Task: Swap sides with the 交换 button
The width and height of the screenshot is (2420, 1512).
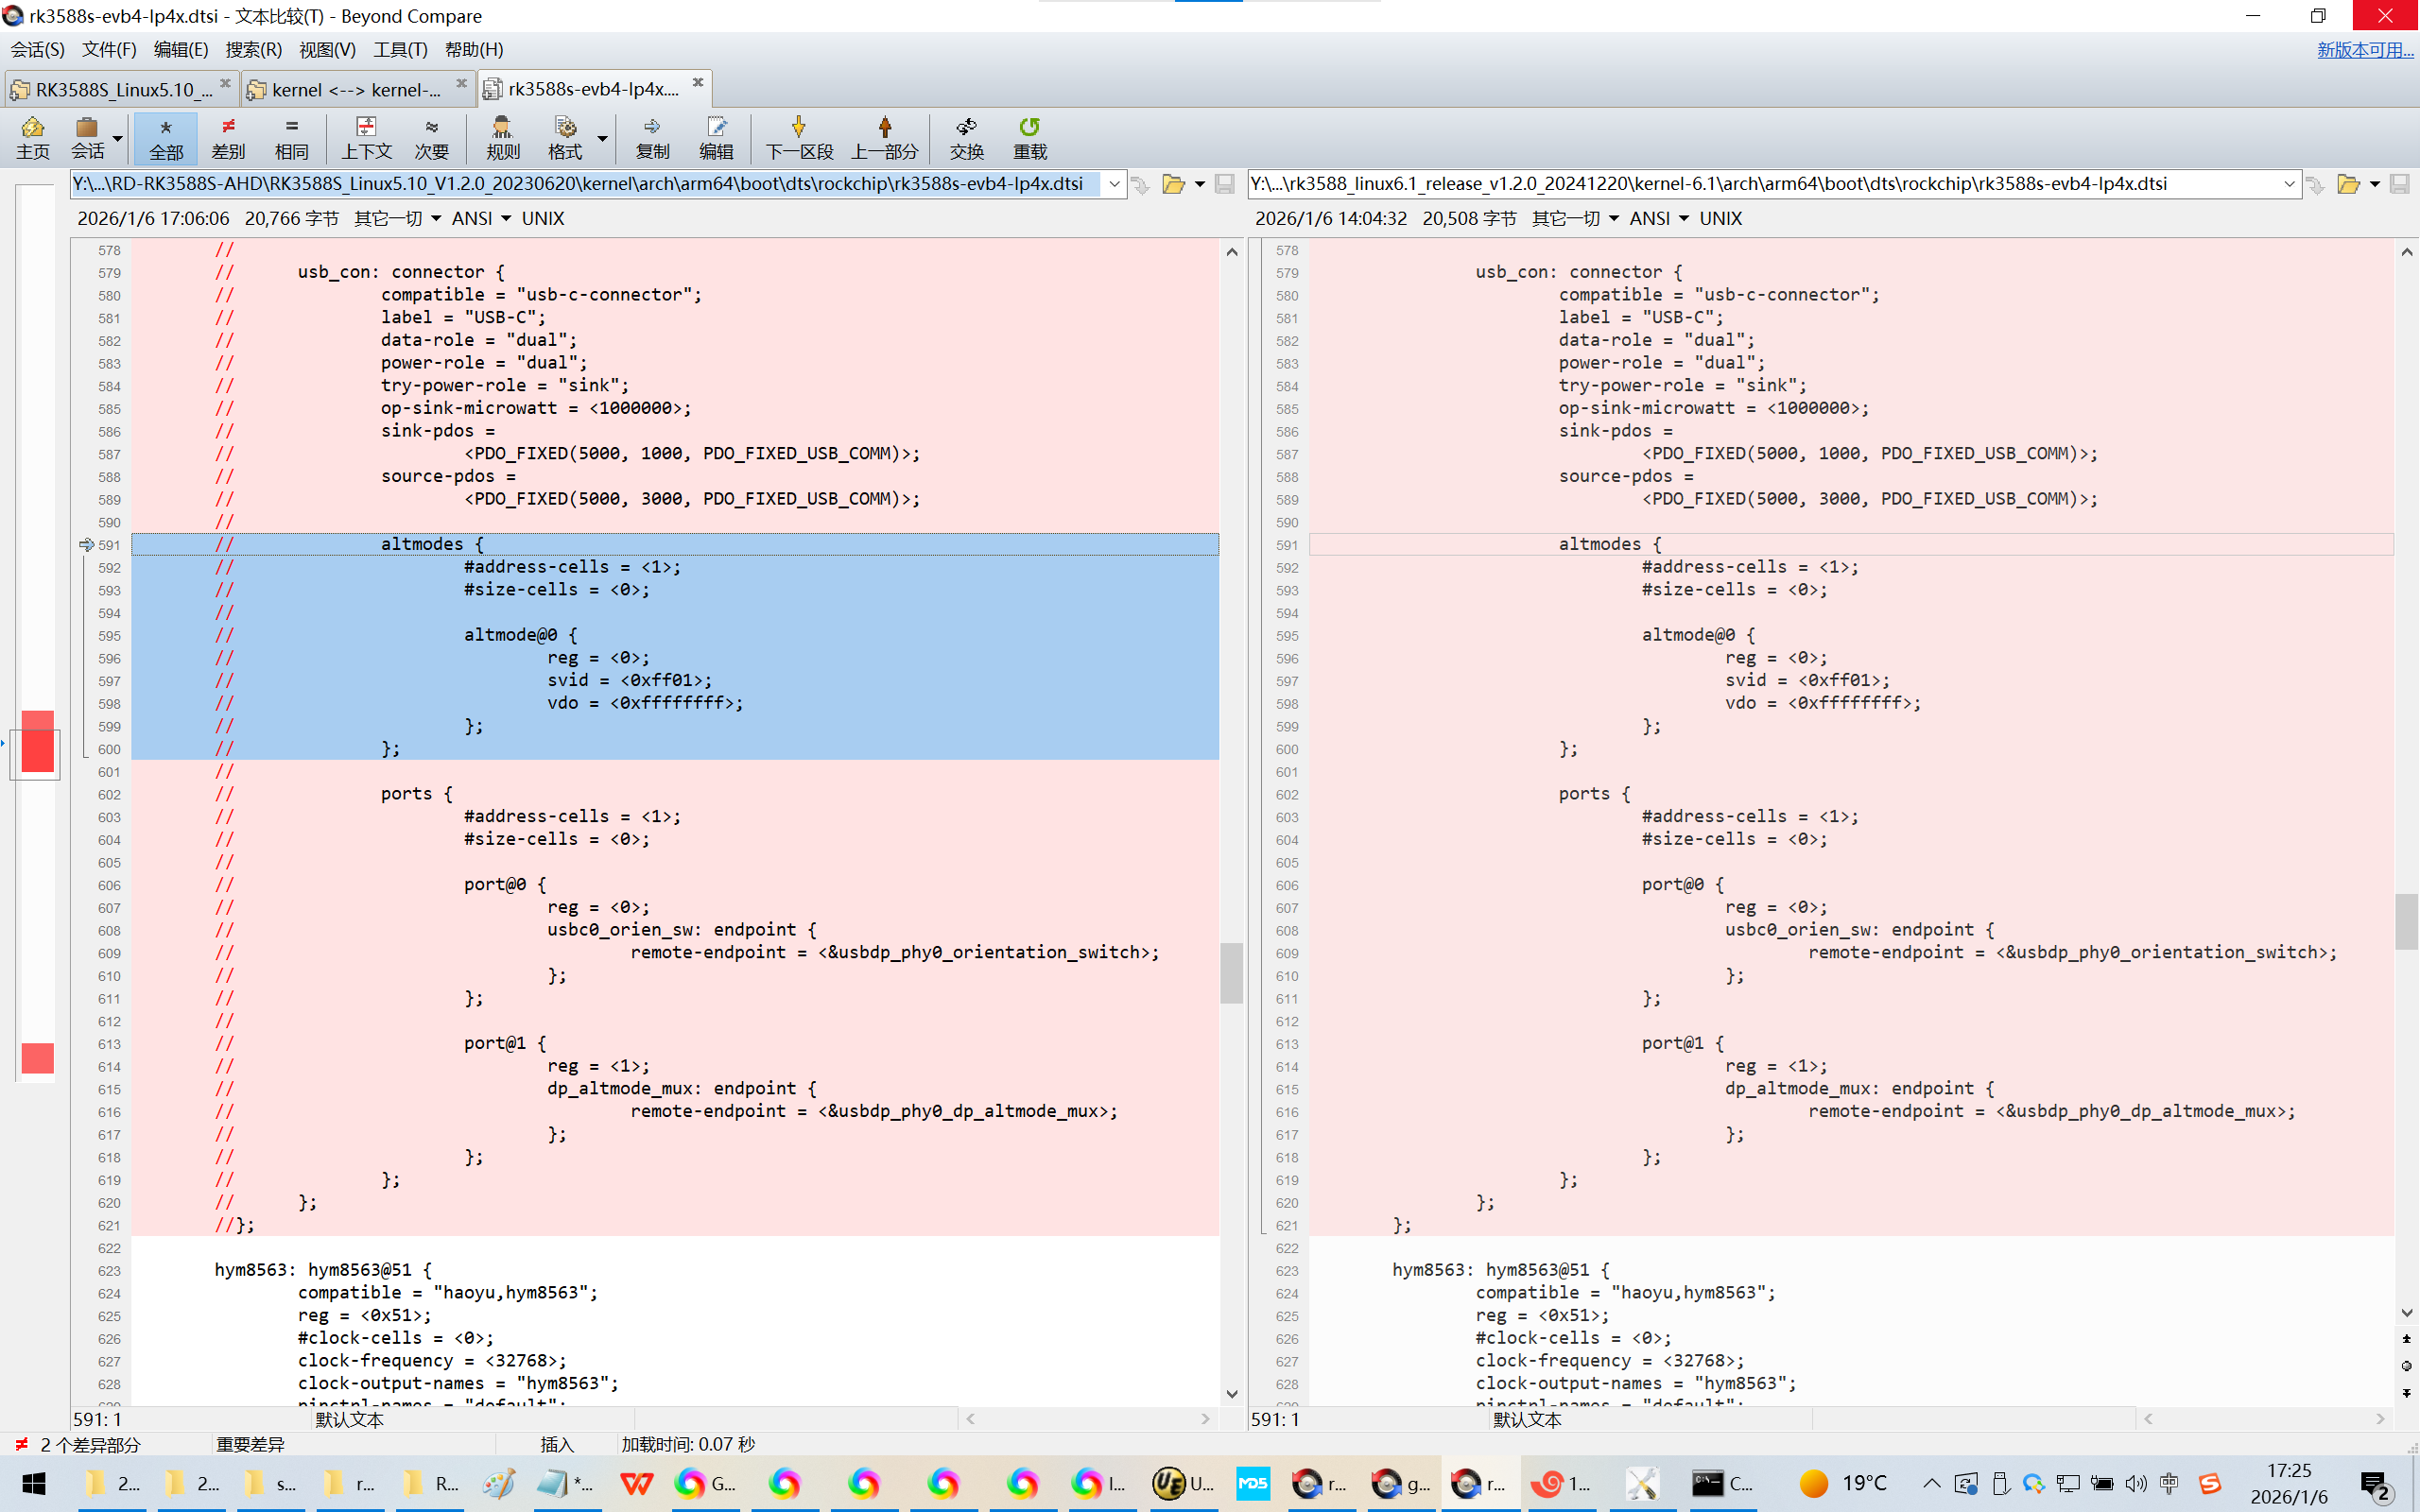Action: tap(966, 138)
